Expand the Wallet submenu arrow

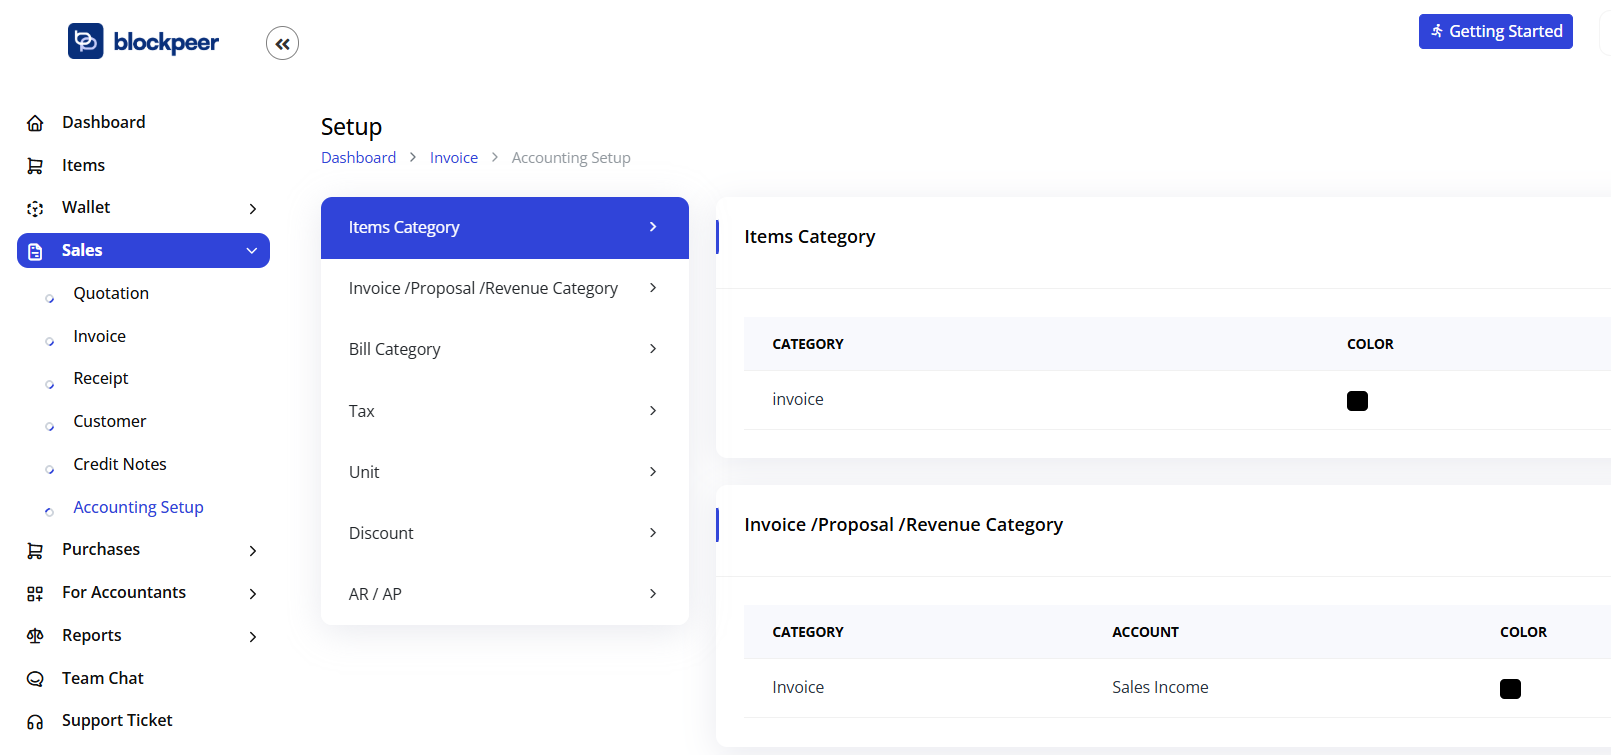point(253,208)
